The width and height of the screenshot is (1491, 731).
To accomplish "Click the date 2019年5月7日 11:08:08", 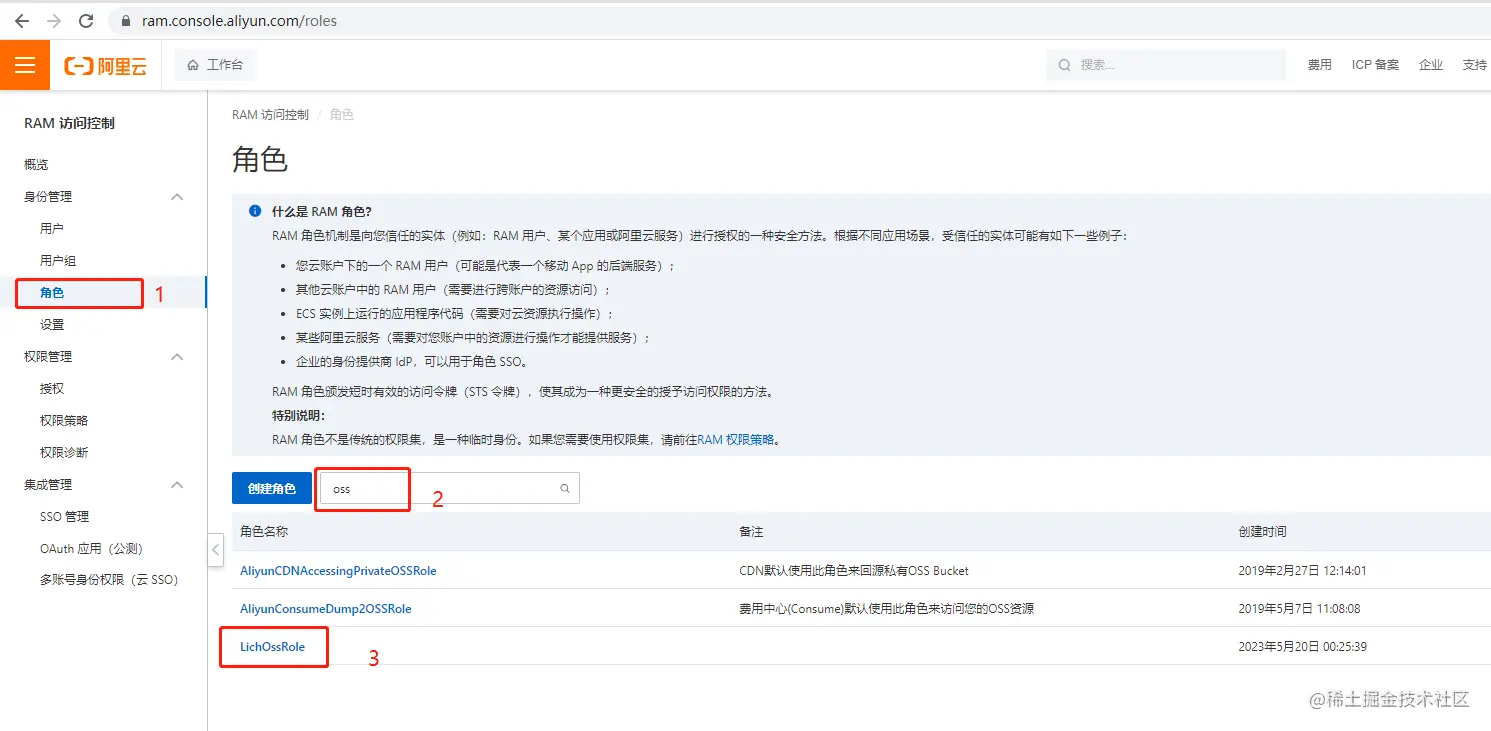I will (1299, 609).
